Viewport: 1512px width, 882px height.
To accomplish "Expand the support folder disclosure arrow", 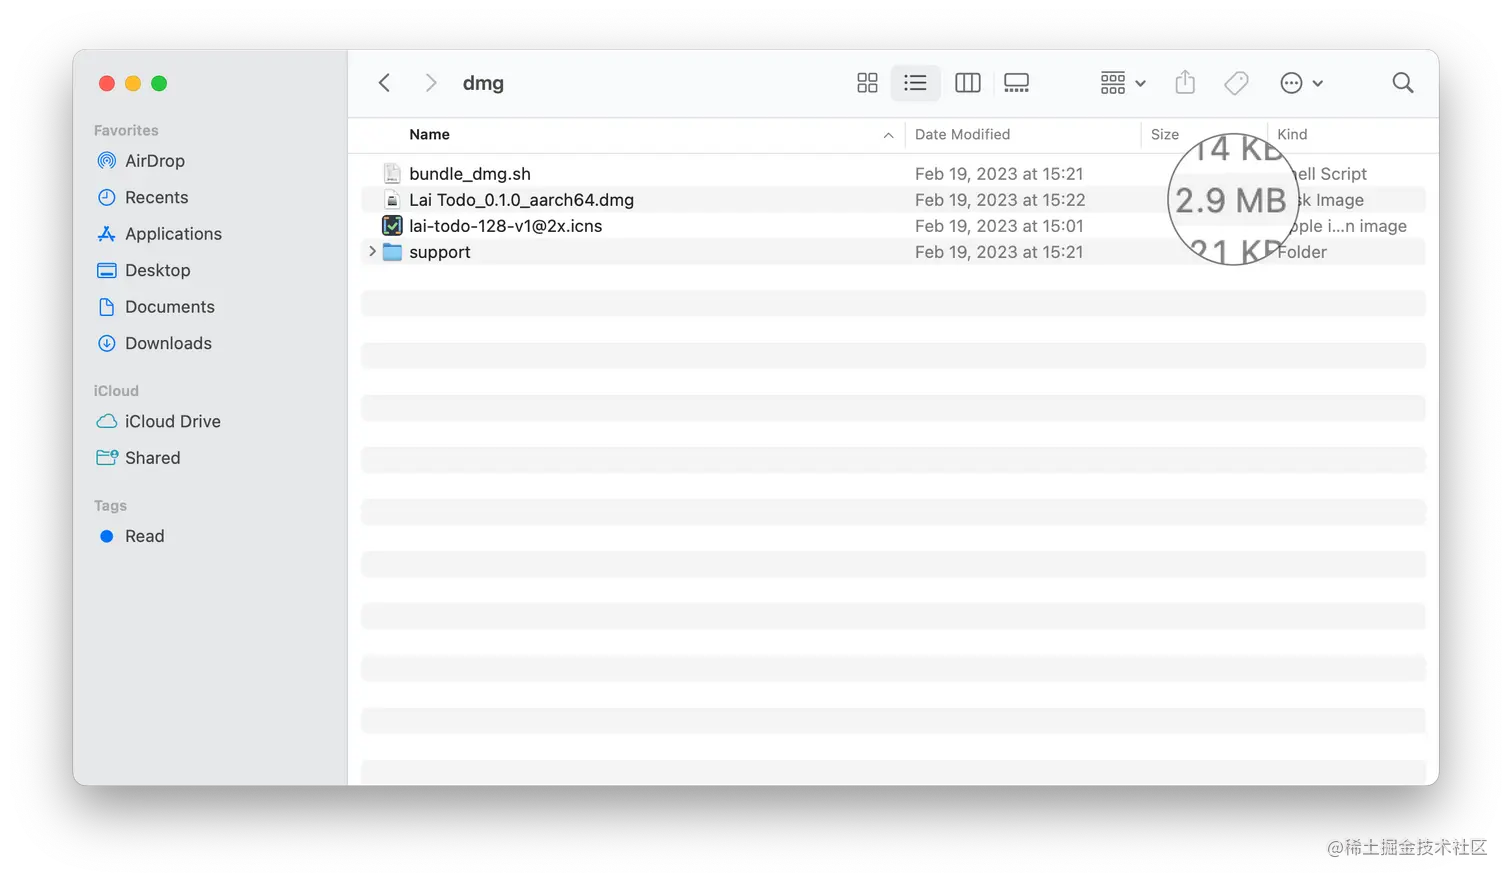I will pyautogui.click(x=372, y=252).
